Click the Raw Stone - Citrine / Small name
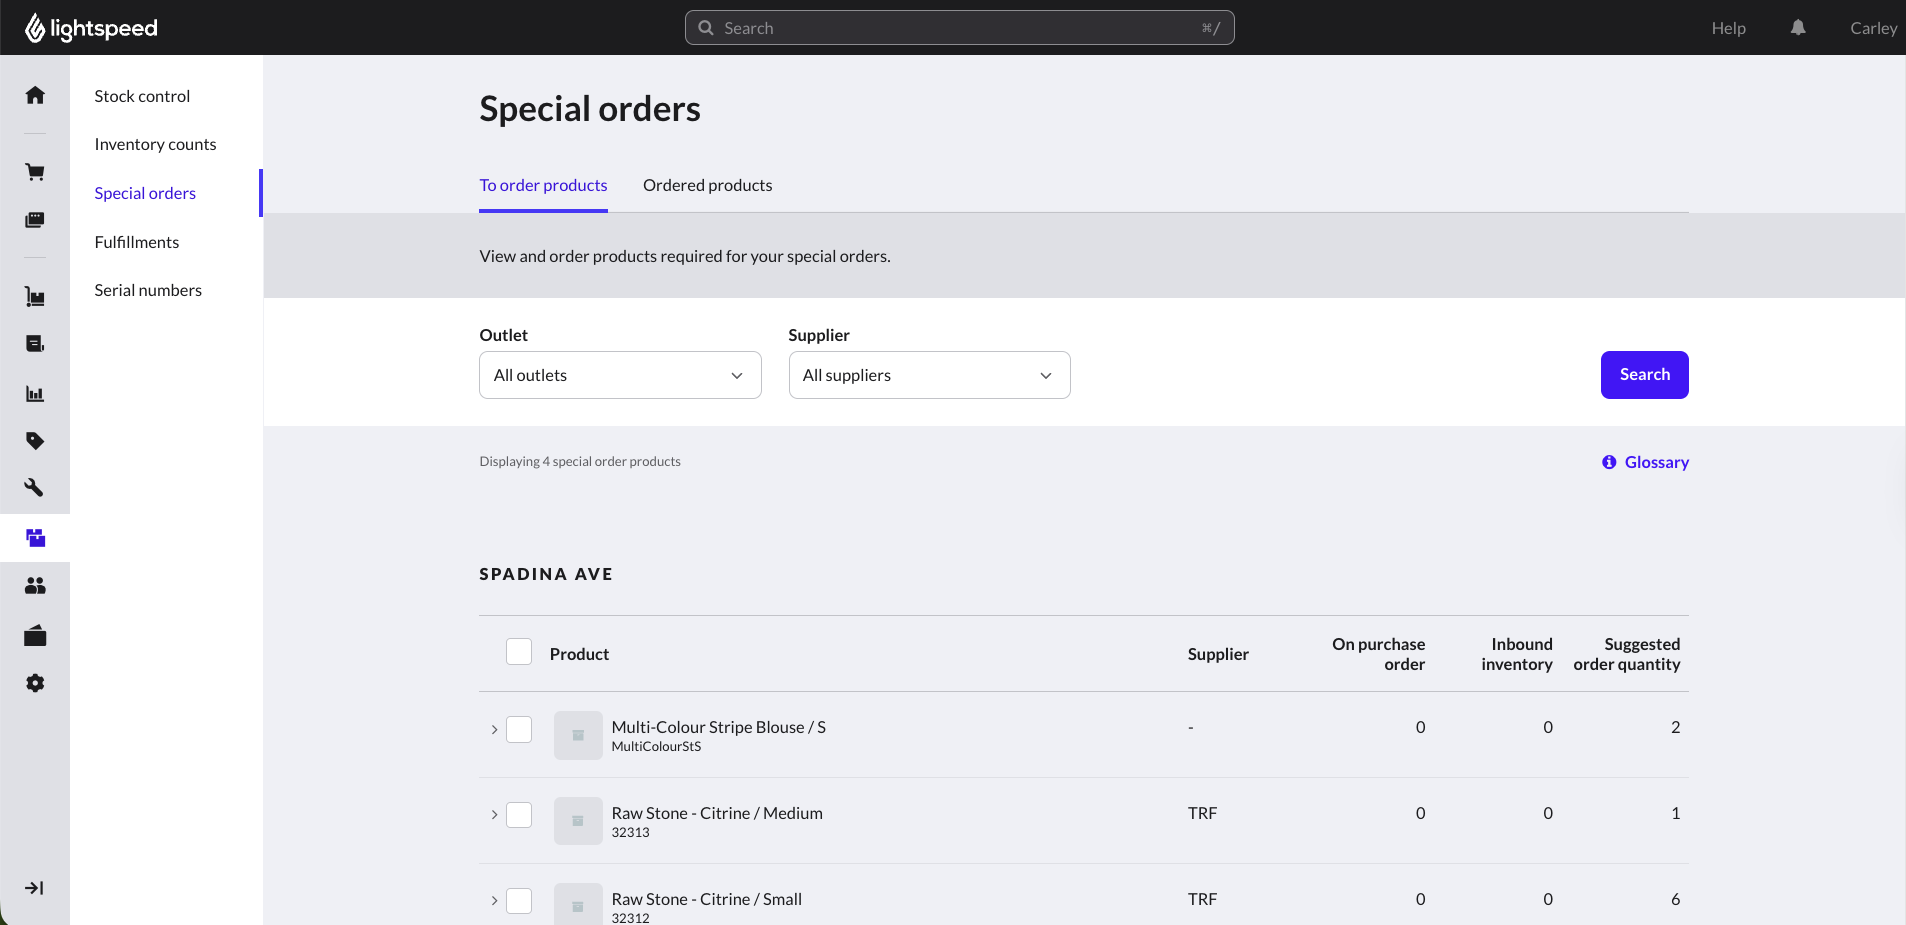Screen dimensions: 1906x925 coord(706,899)
